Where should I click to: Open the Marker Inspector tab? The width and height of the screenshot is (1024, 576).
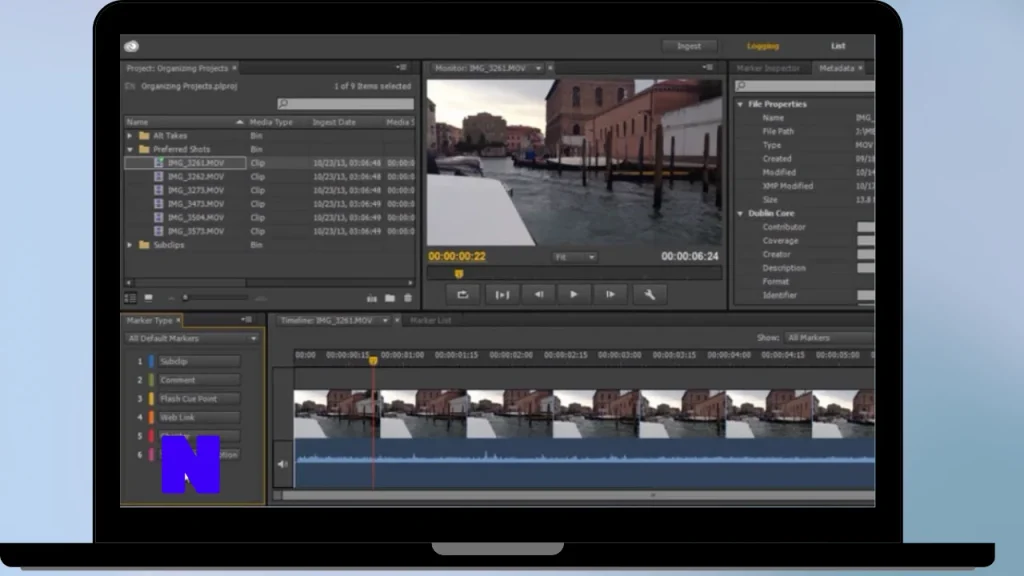coord(768,68)
